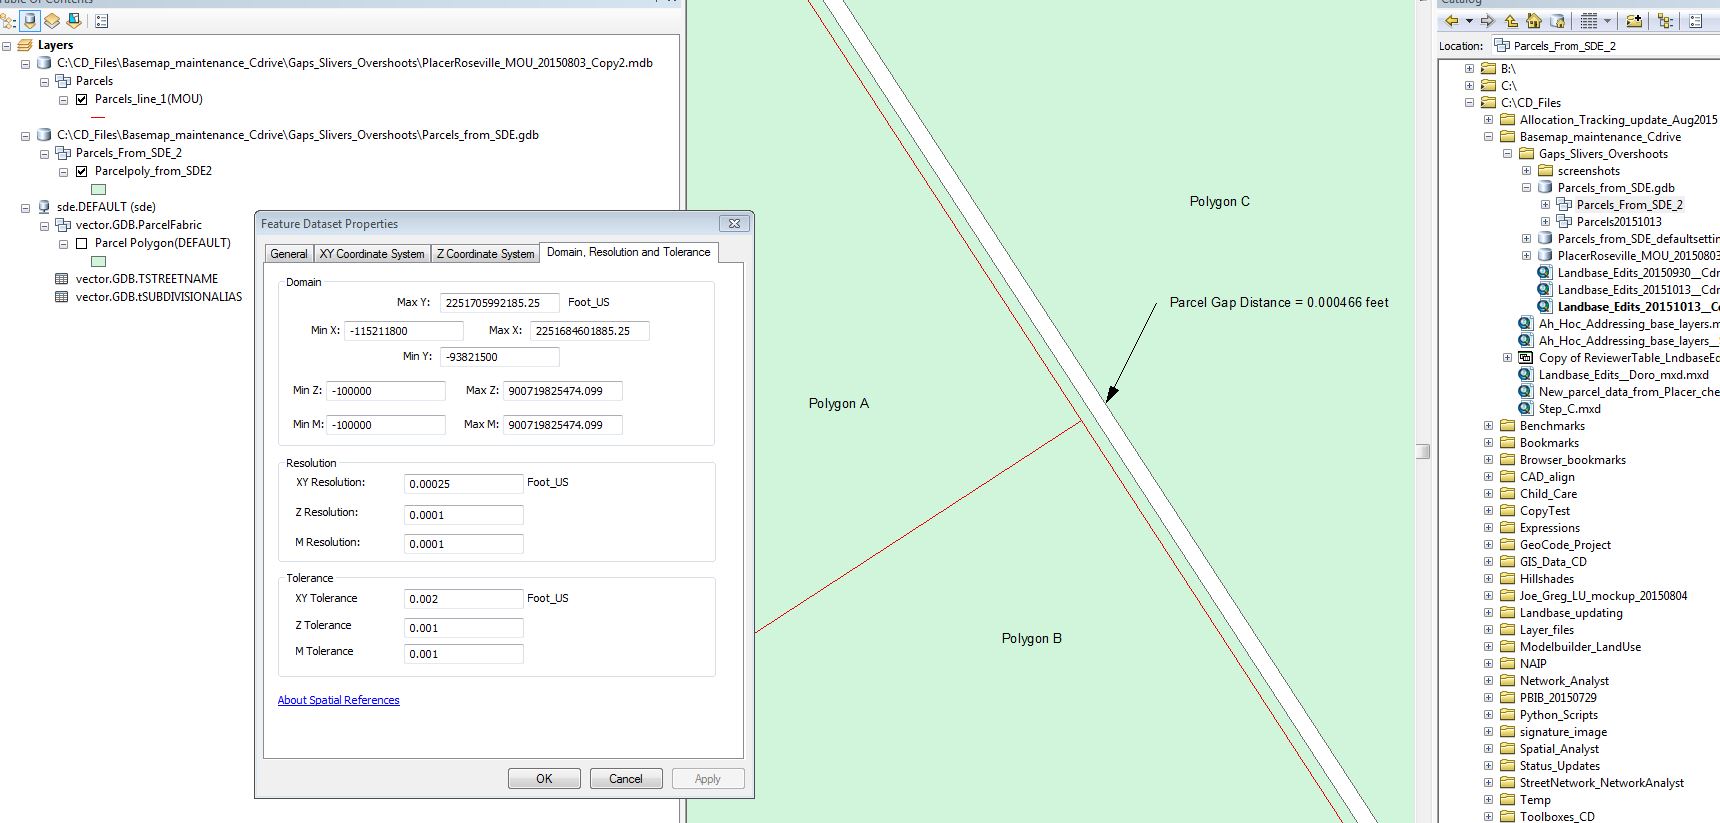The height and width of the screenshot is (823, 1720).
Task: Go up one level in Catalog
Action: coord(1511,21)
